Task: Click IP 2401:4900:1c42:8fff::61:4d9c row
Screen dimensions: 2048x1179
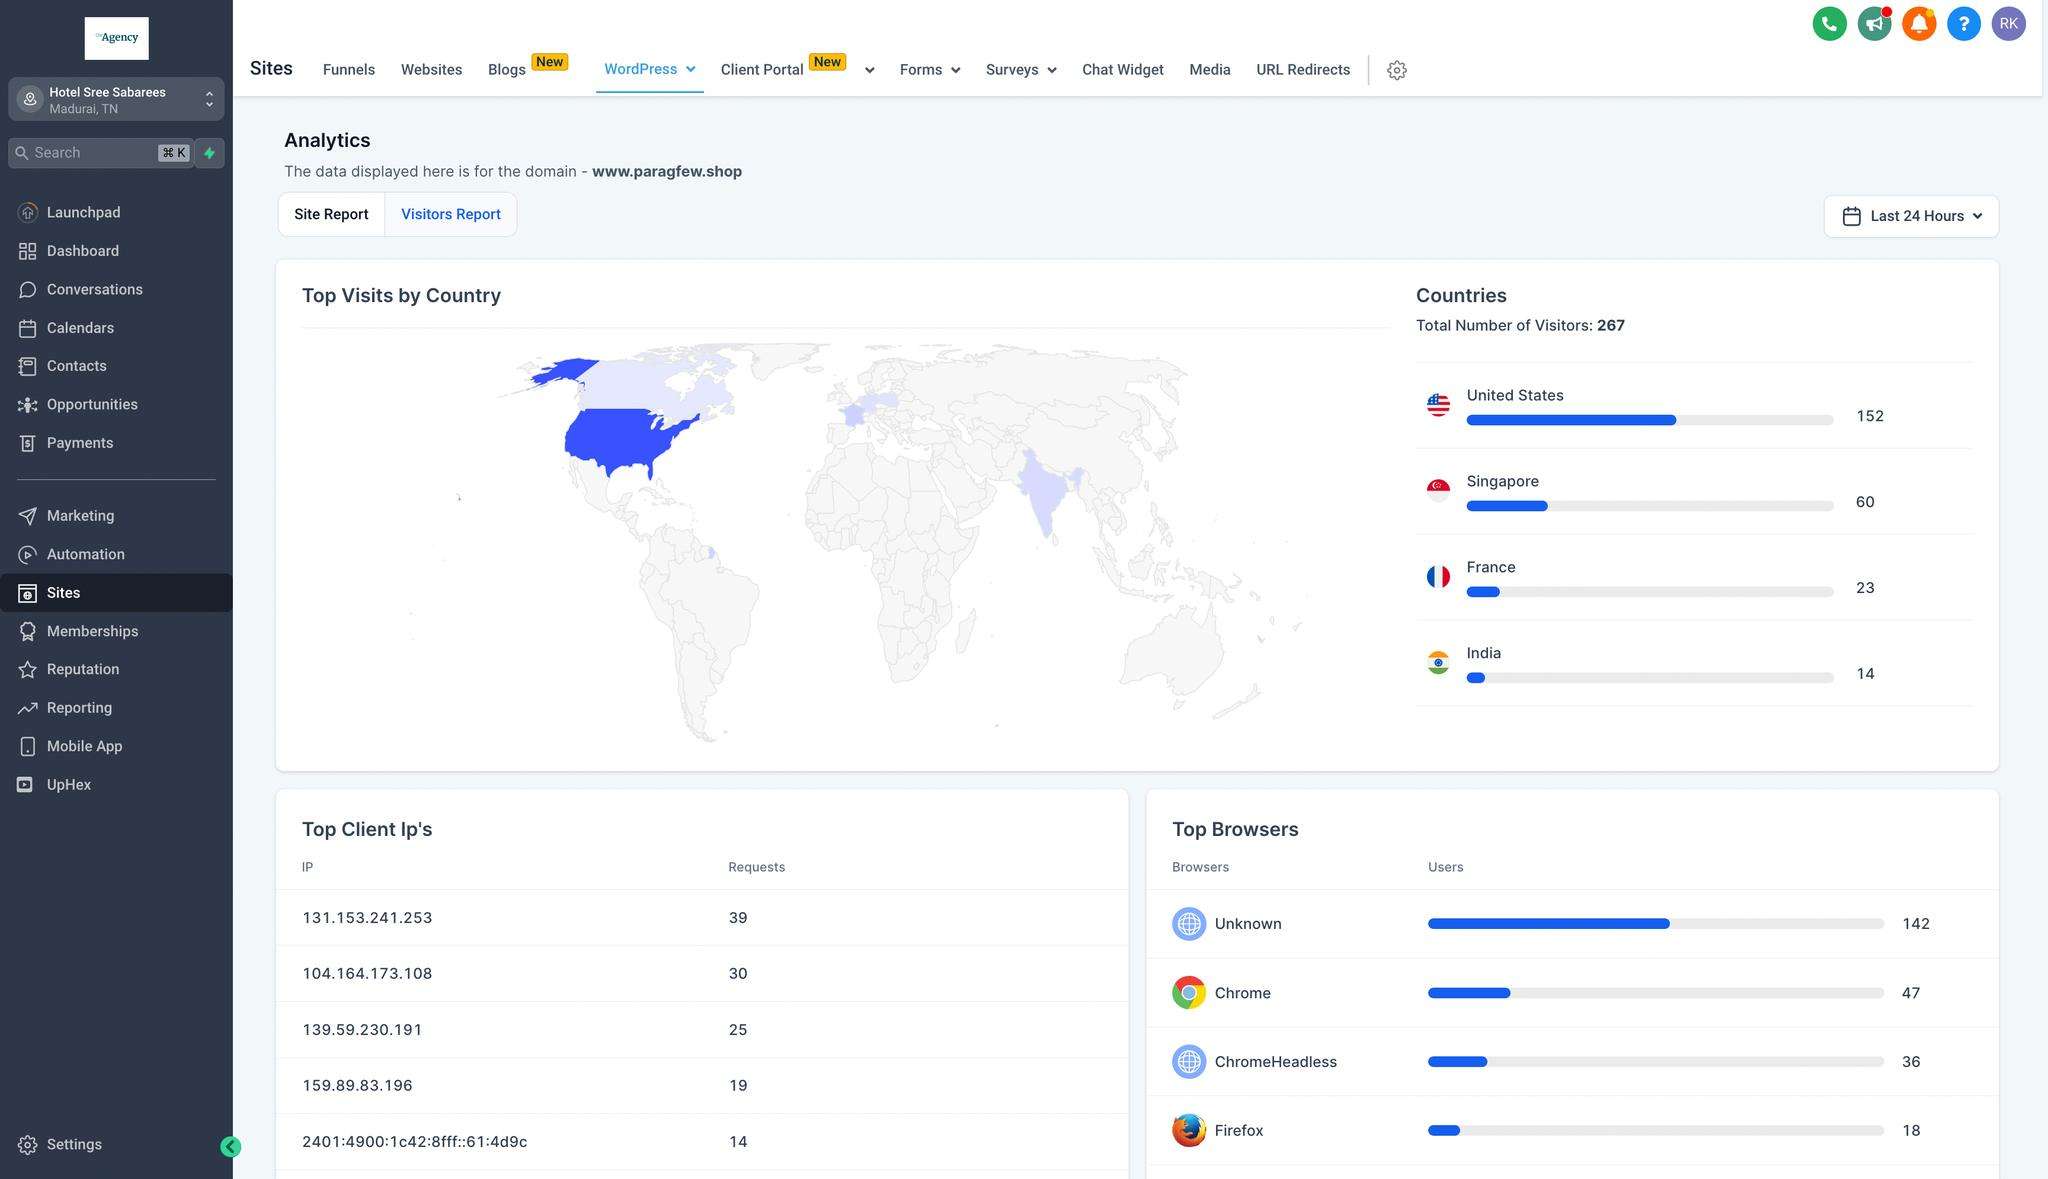Action: tap(702, 1142)
